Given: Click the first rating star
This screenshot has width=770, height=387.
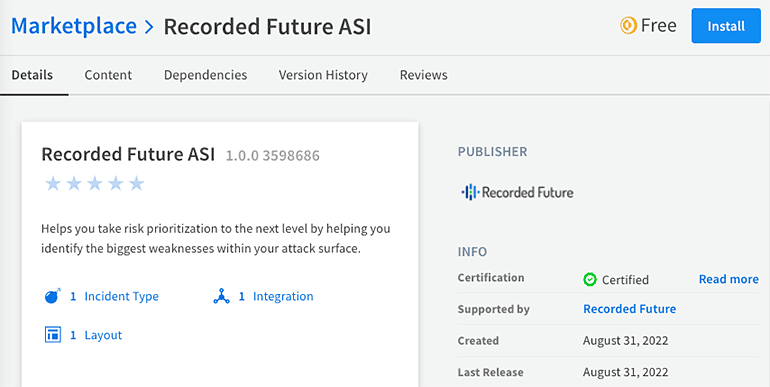Looking at the screenshot, I should [53, 184].
